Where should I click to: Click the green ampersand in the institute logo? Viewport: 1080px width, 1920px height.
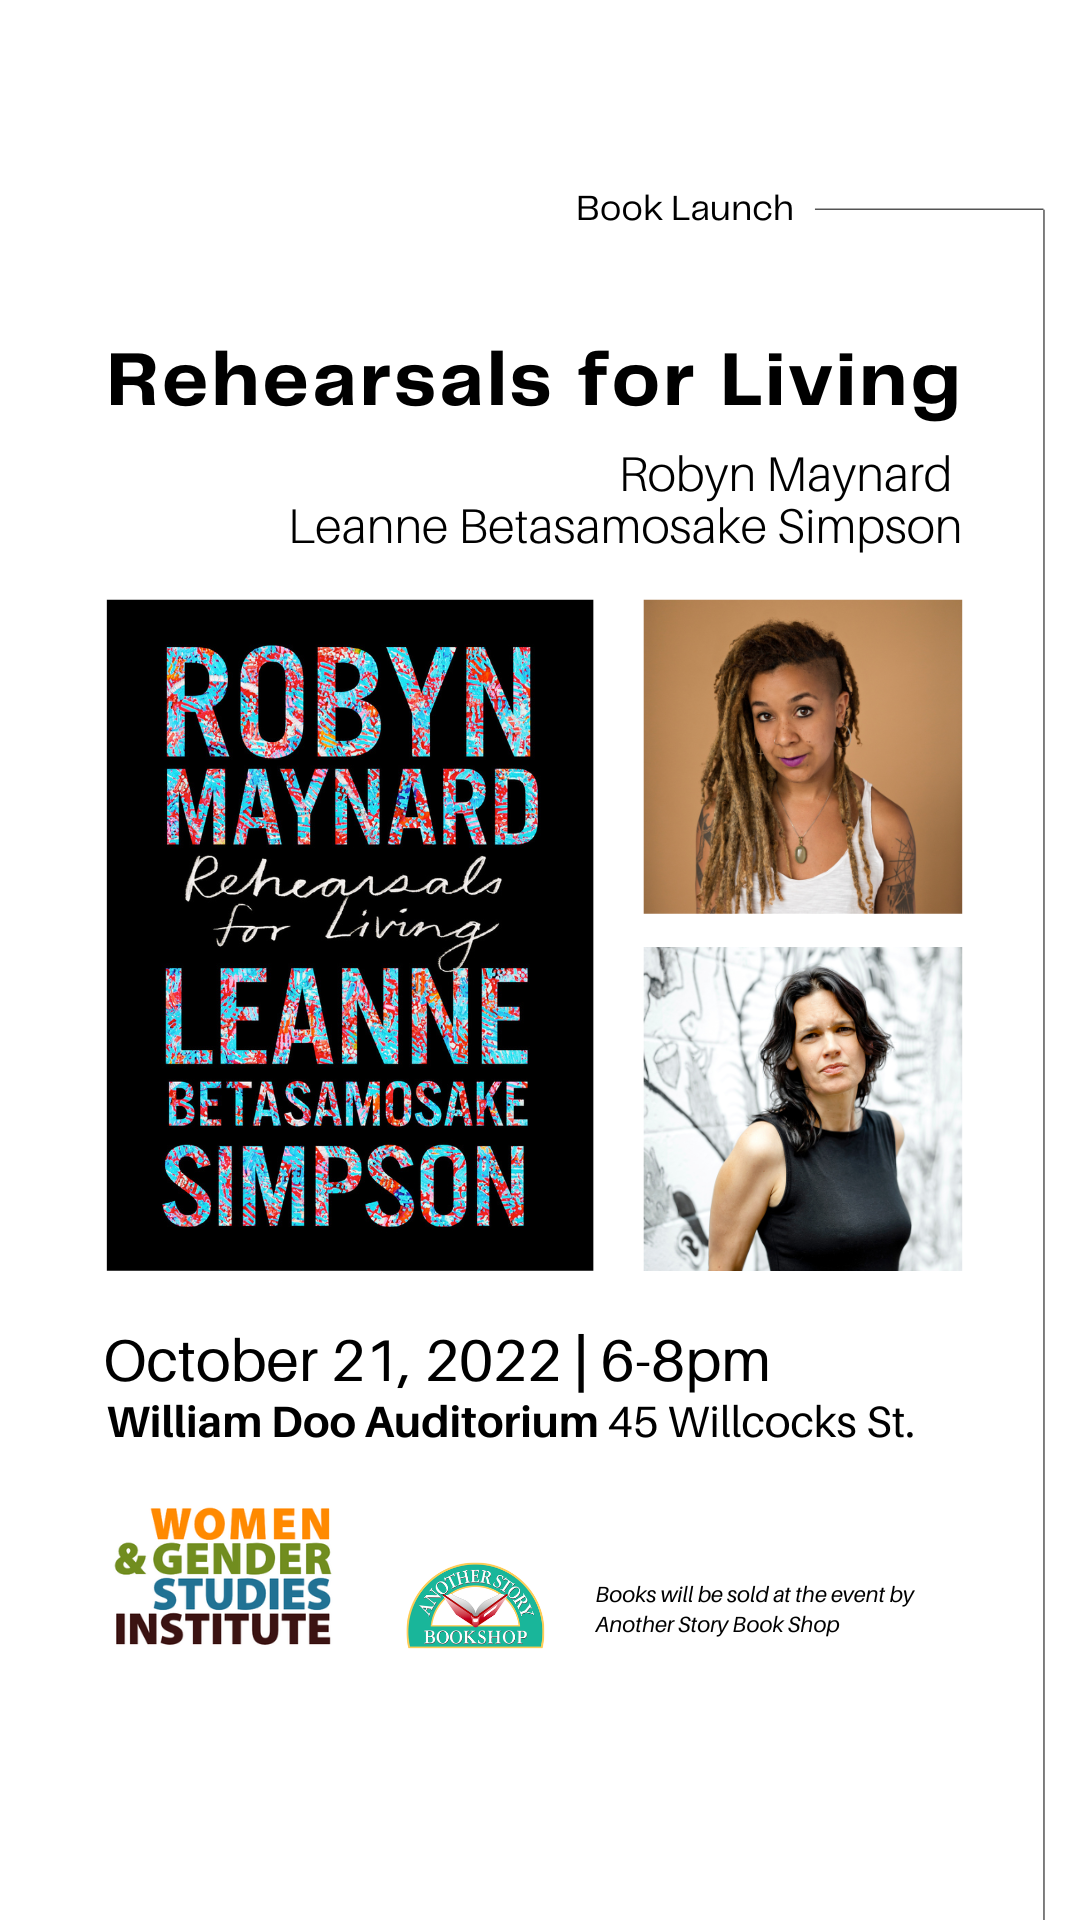[x=130, y=1559]
